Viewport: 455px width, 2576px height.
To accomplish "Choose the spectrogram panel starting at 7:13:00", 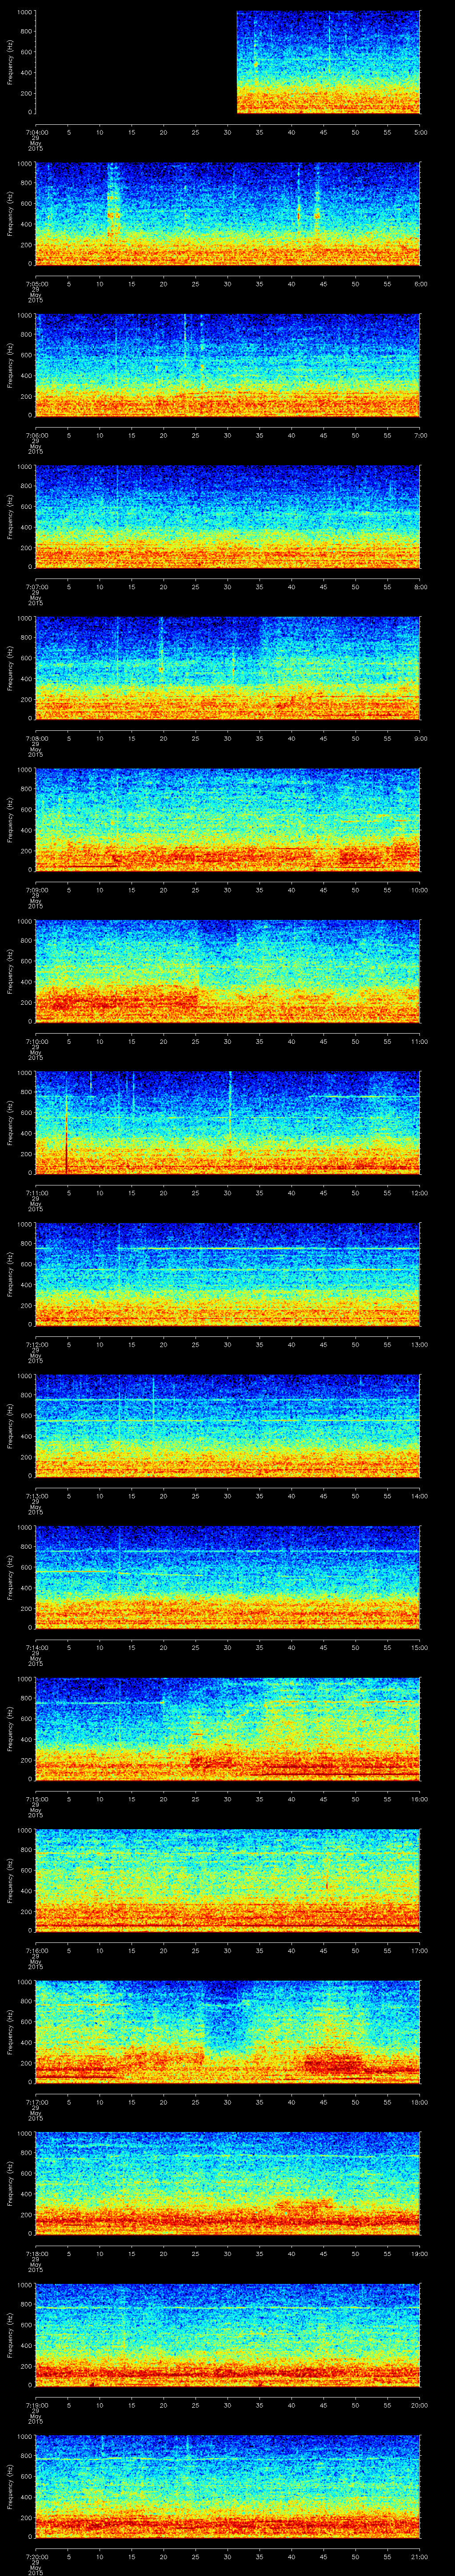I will point(228,1426).
